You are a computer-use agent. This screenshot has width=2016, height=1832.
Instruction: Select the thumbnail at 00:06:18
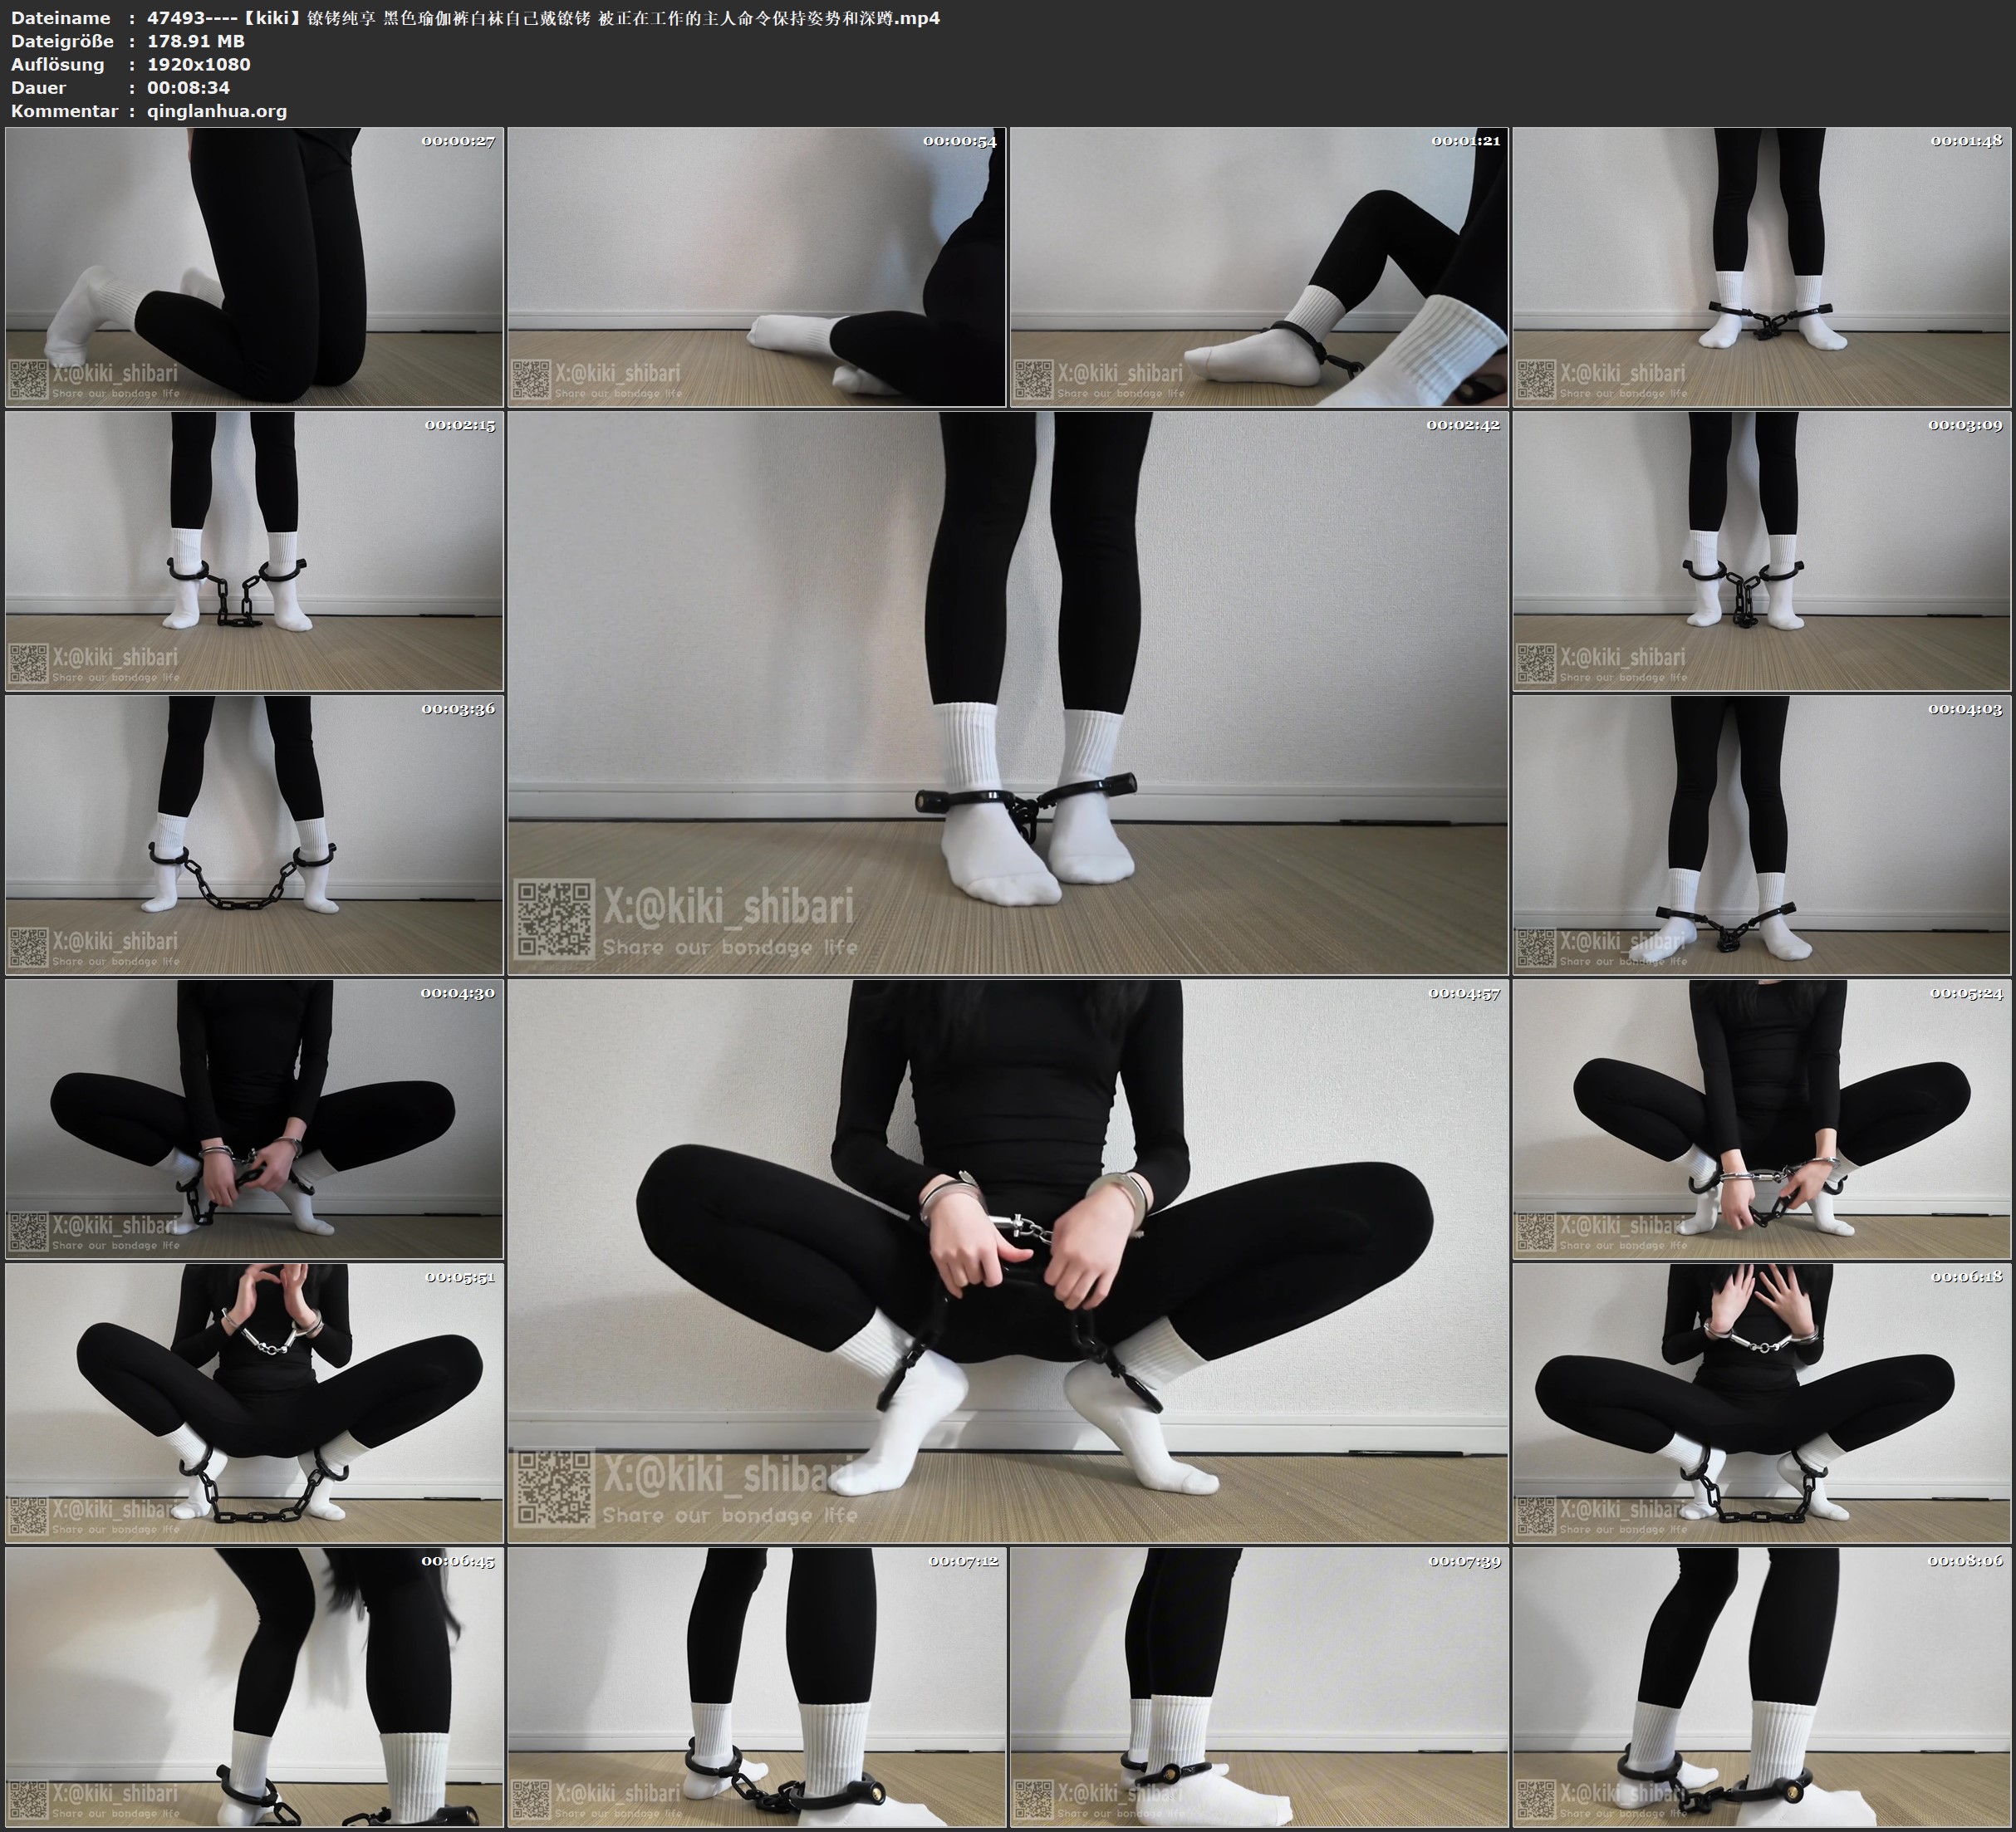click(1761, 1402)
